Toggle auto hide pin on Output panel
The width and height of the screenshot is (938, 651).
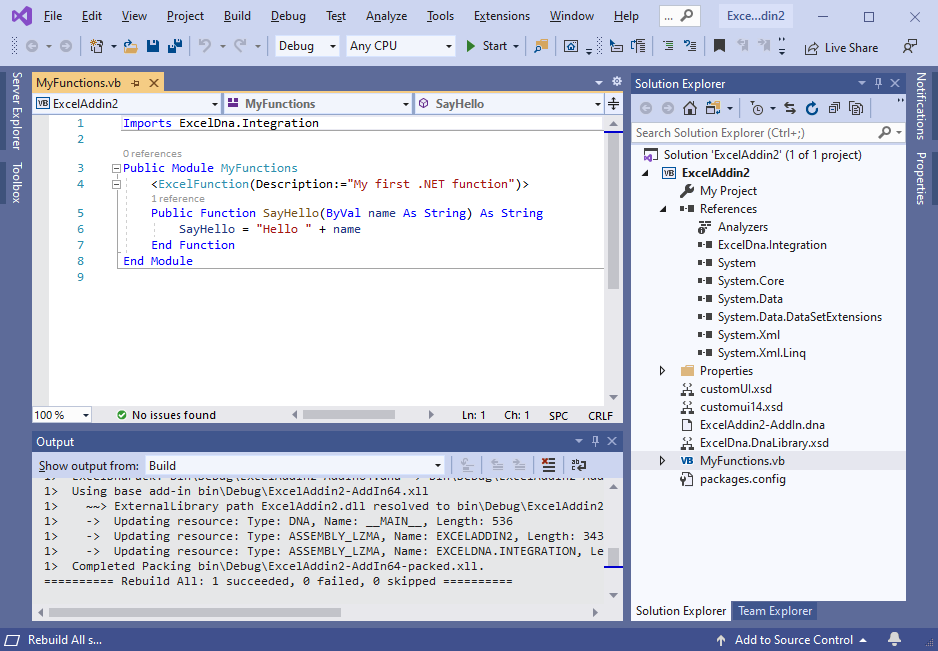point(595,441)
